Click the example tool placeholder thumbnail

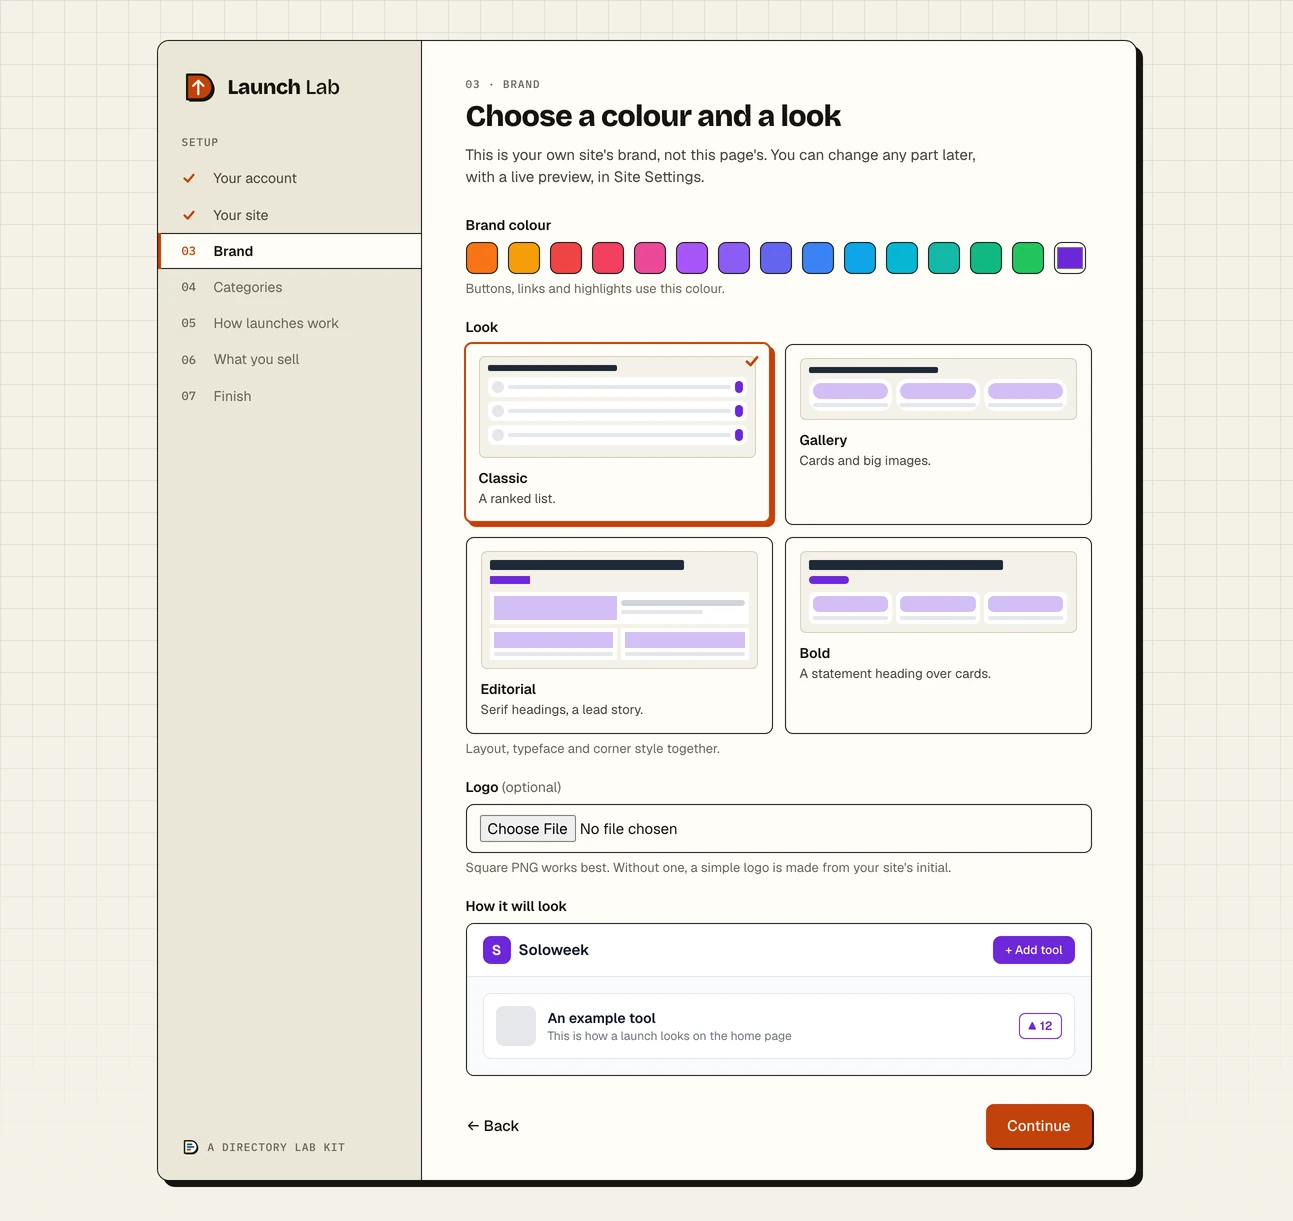[x=516, y=1026]
